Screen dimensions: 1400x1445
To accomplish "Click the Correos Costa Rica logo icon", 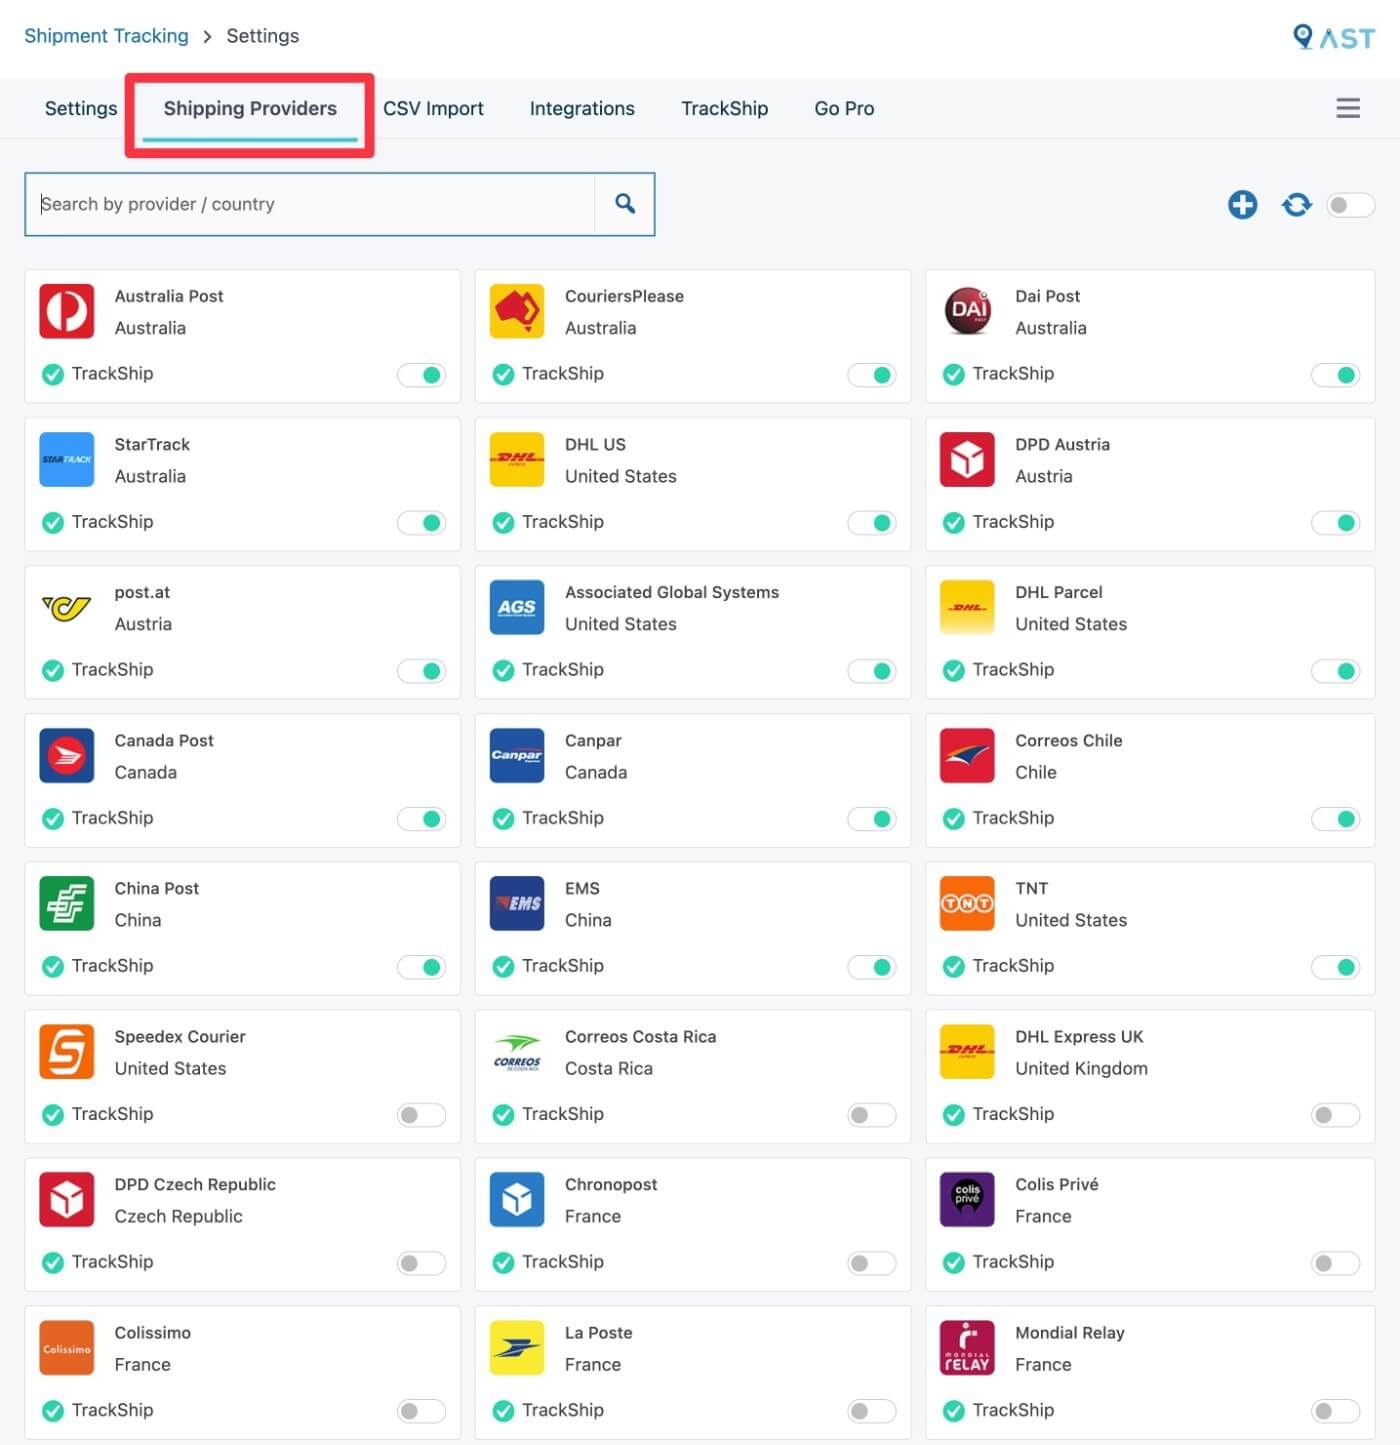I will (517, 1051).
